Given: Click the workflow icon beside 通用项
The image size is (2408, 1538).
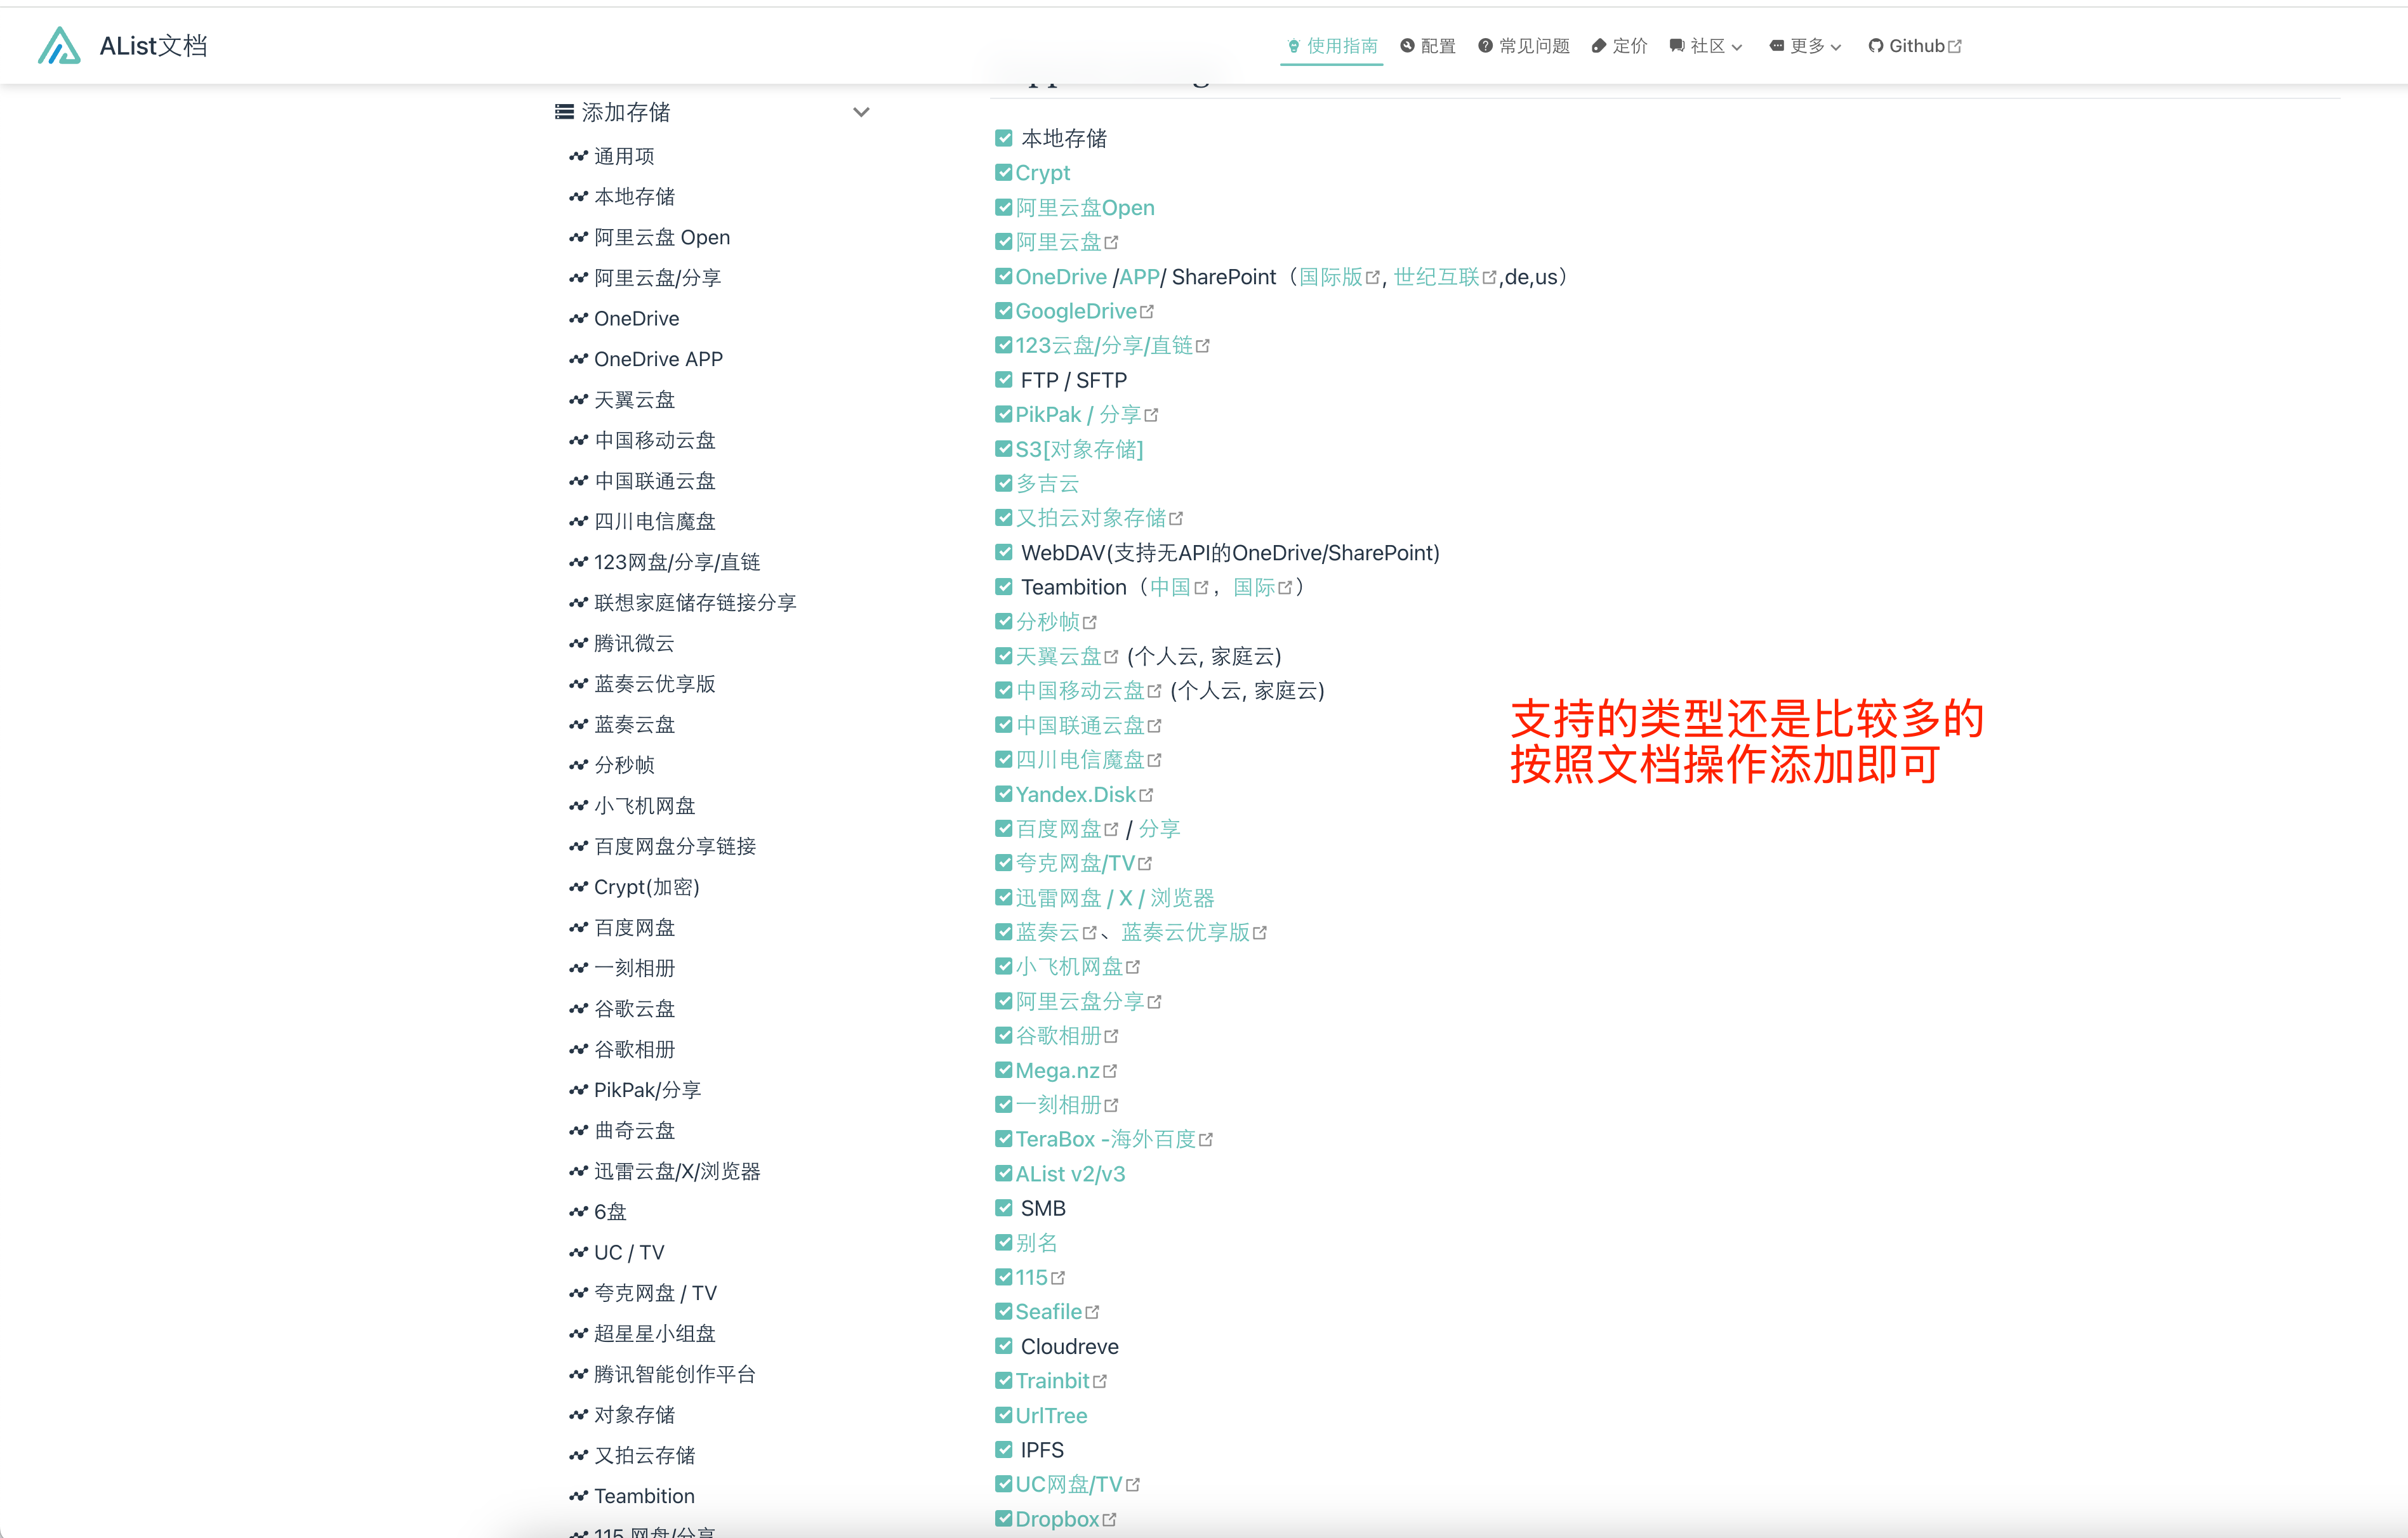Looking at the screenshot, I should (x=578, y=156).
